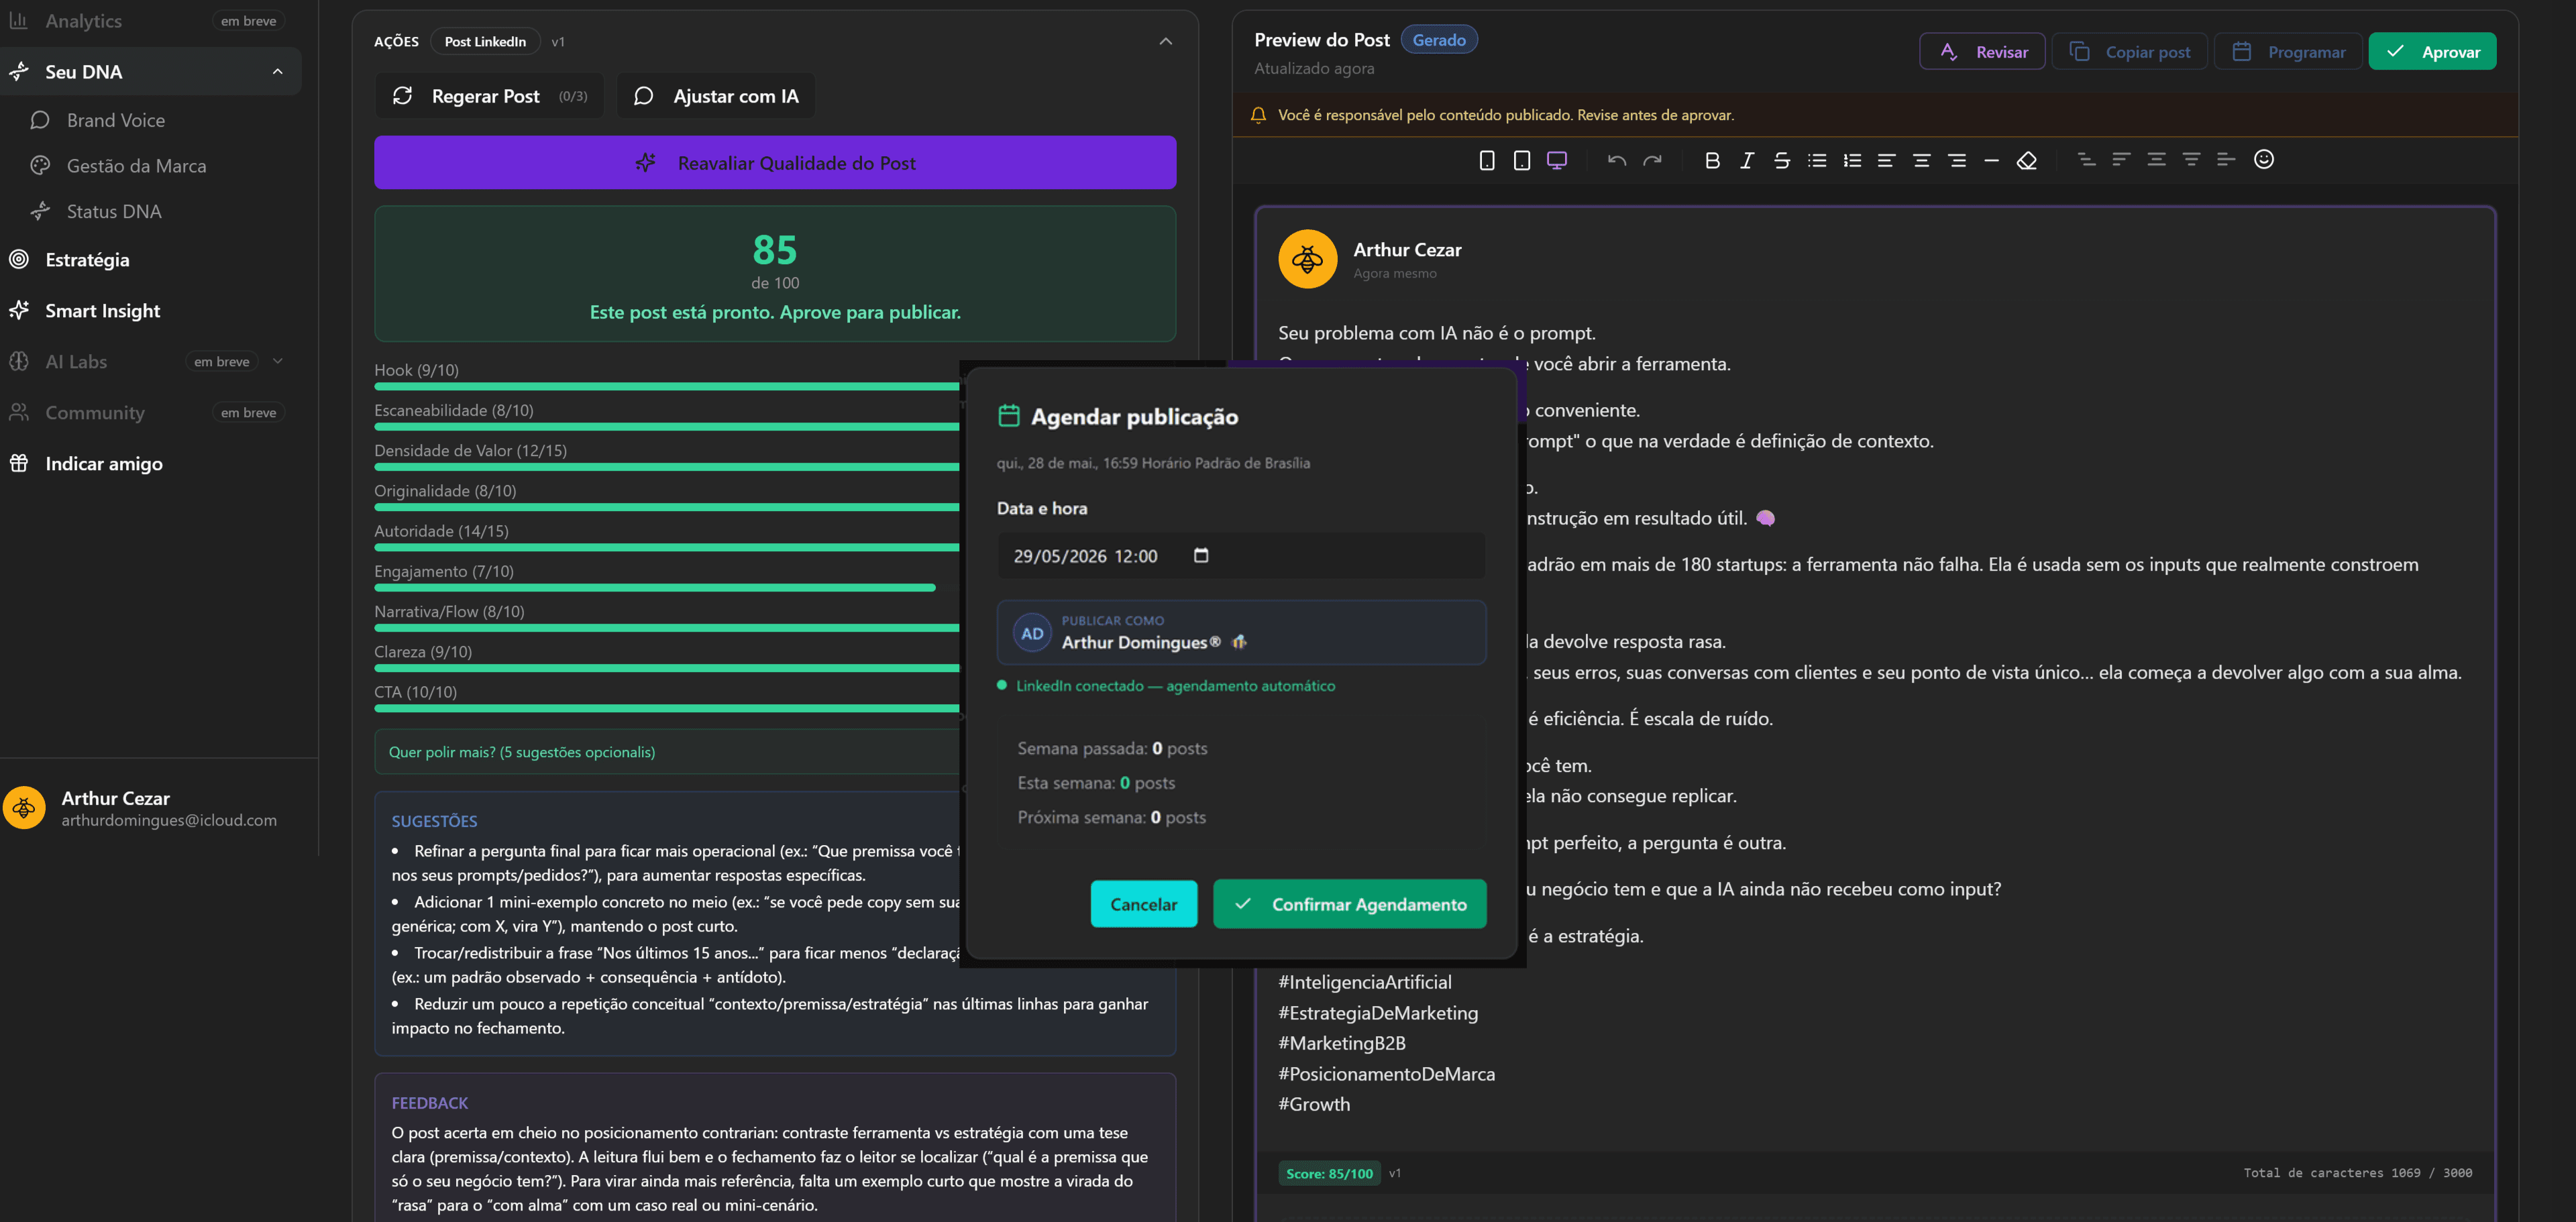
Task: Approve the post with Aprovar
Action: (2432, 51)
